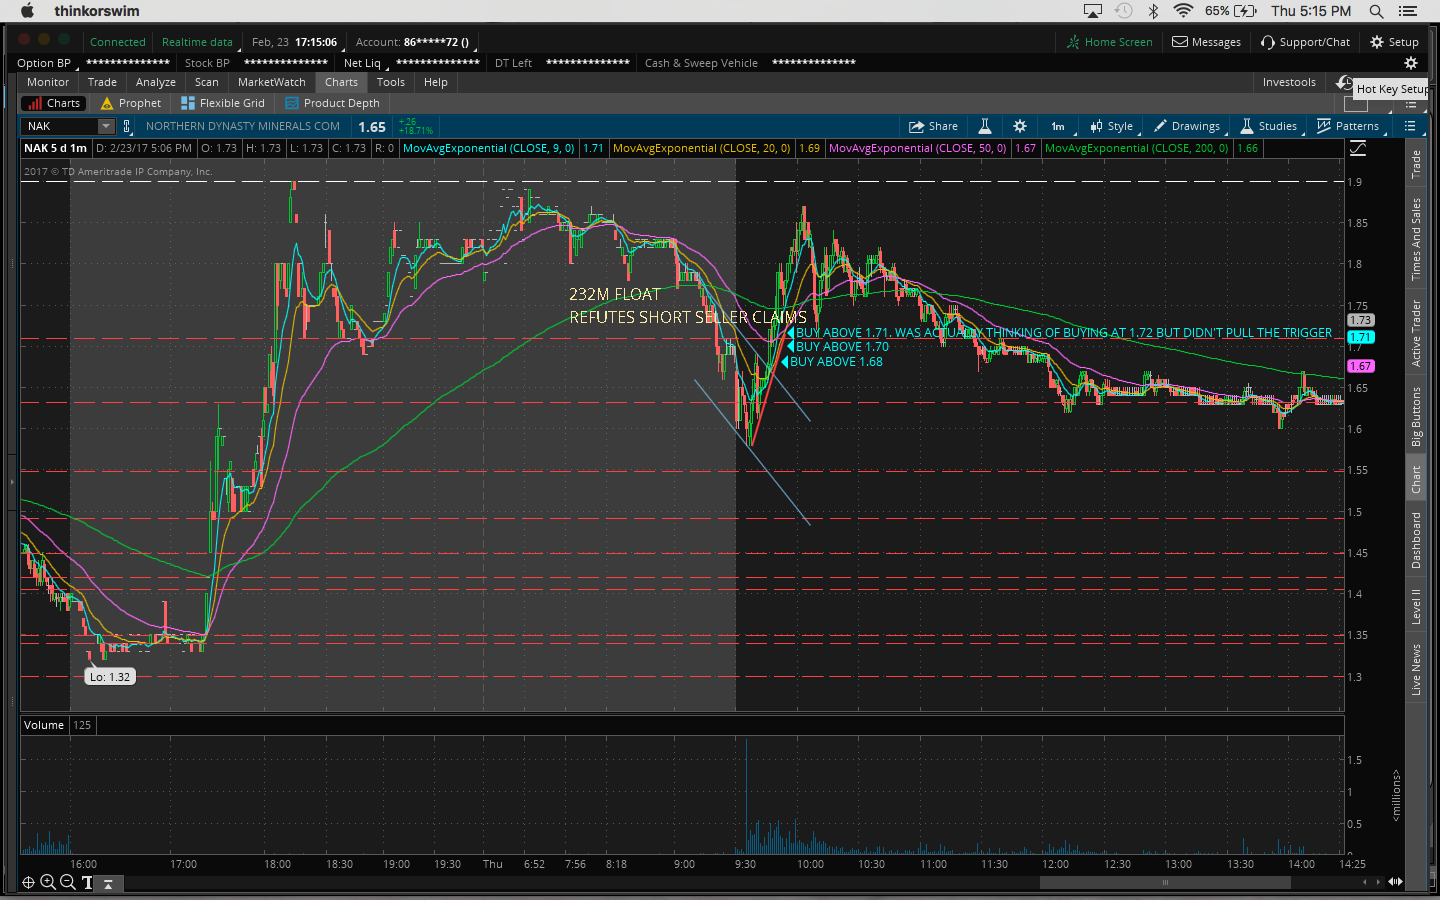Click the collapse arrow button beside text tool
This screenshot has width=1440, height=900.
108,883
